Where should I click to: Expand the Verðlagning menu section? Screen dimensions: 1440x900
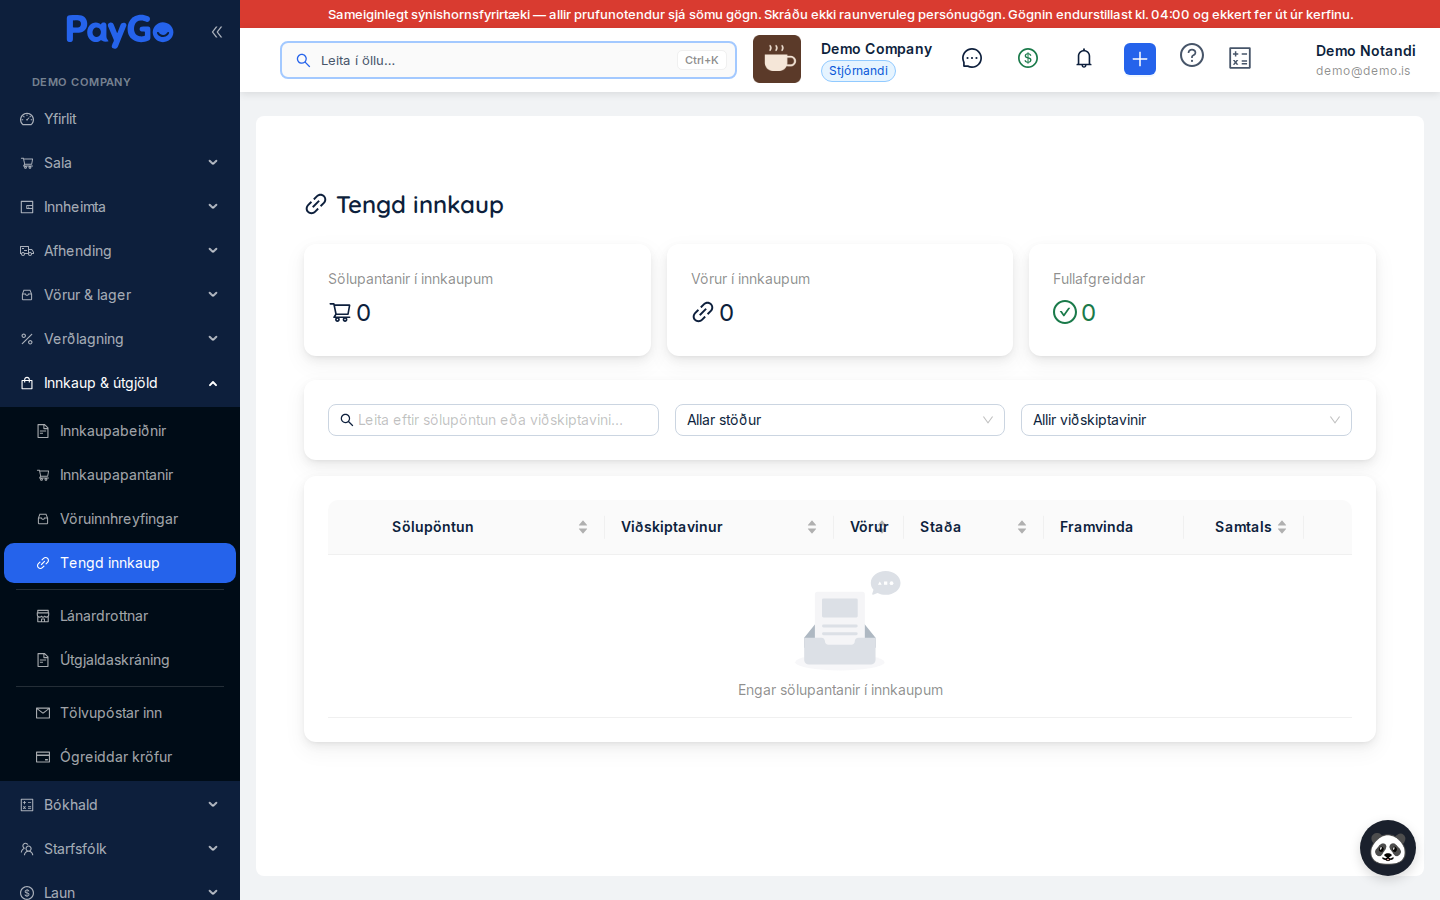[x=120, y=339]
